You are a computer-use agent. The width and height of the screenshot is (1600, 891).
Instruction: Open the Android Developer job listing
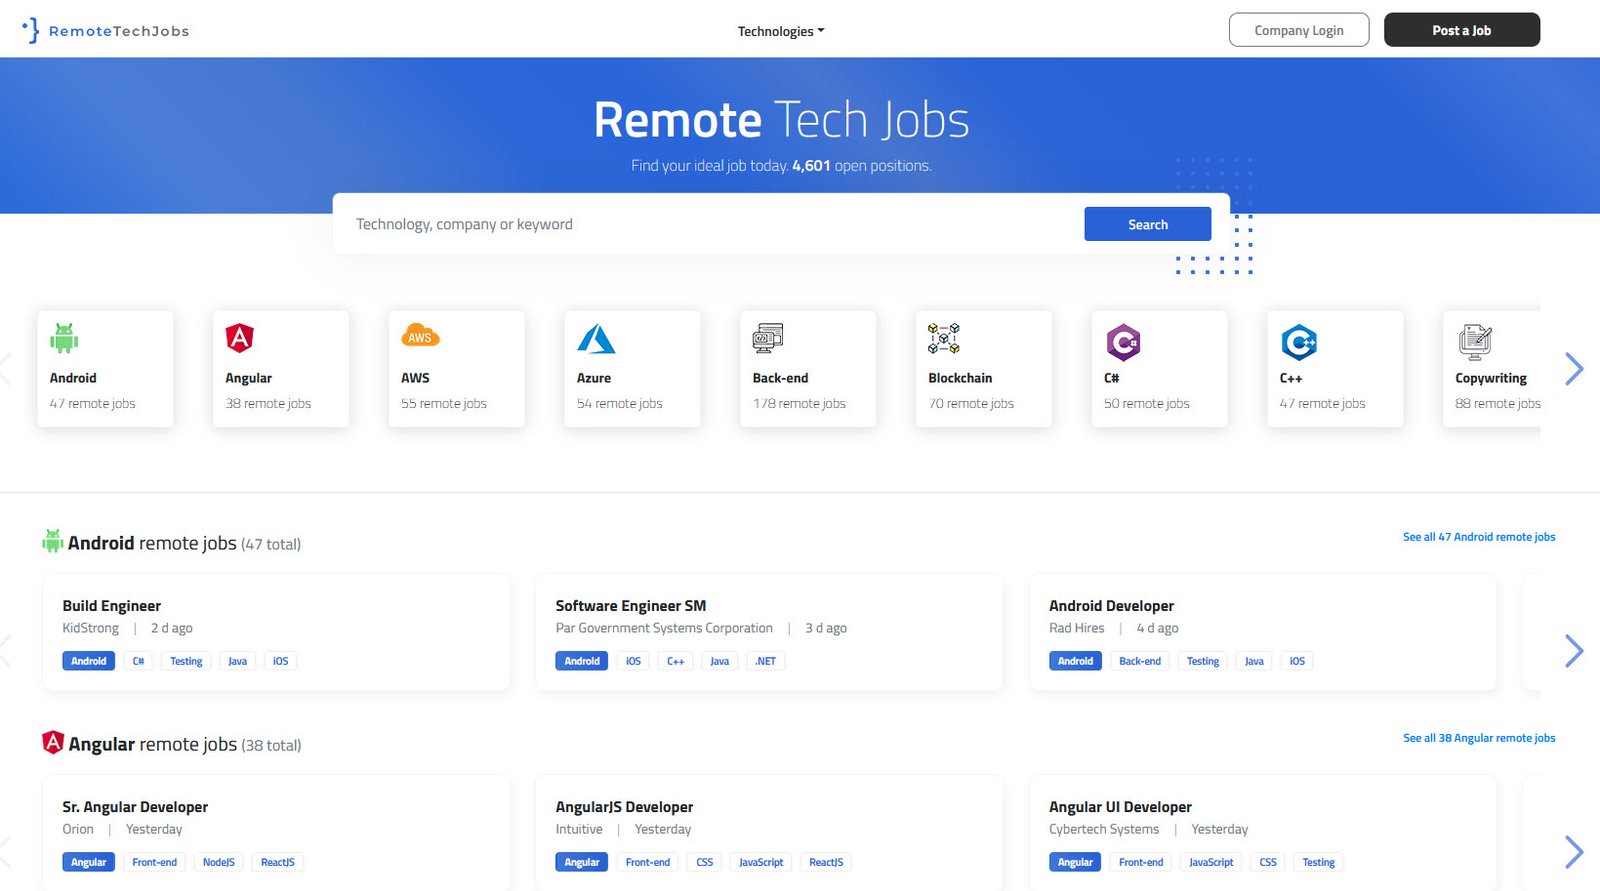pyautogui.click(x=1111, y=606)
